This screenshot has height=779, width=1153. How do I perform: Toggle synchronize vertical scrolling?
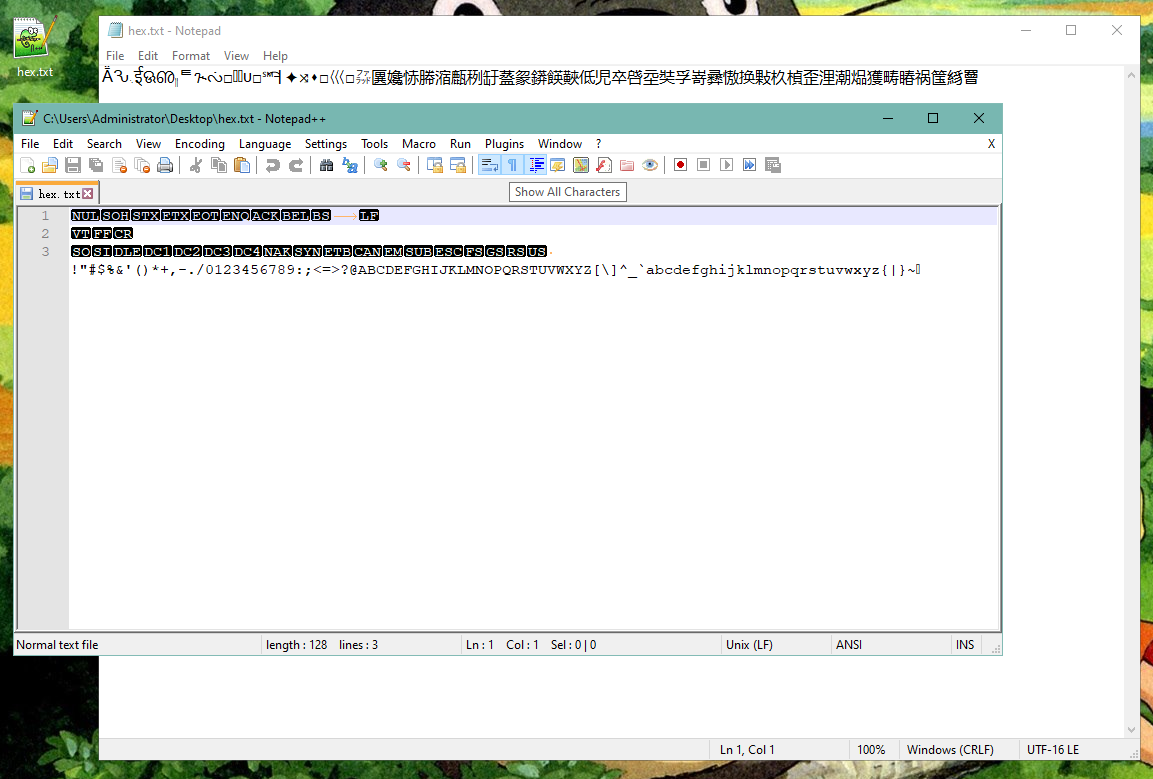[435, 165]
